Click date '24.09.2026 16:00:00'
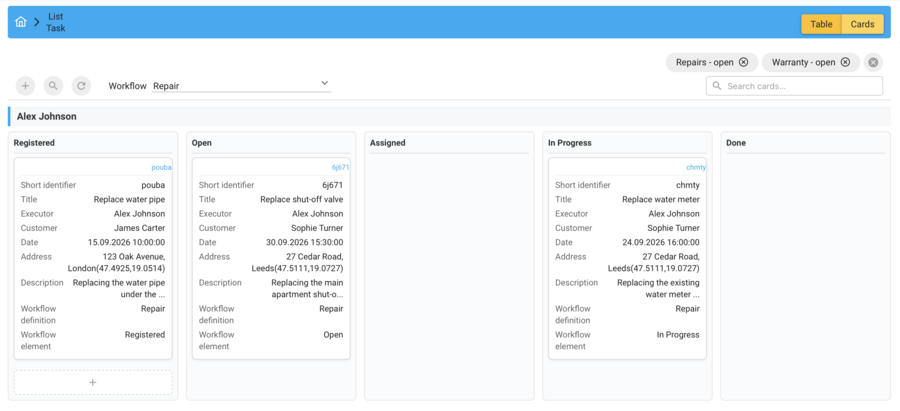The height and width of the screenshot is (411, 900). [x=661, y=242]
